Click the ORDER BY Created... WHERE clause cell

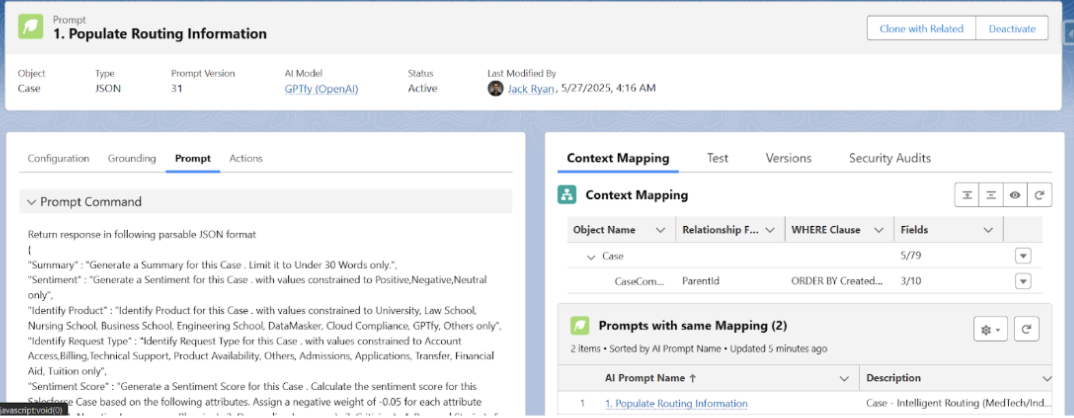coord(836,281)
